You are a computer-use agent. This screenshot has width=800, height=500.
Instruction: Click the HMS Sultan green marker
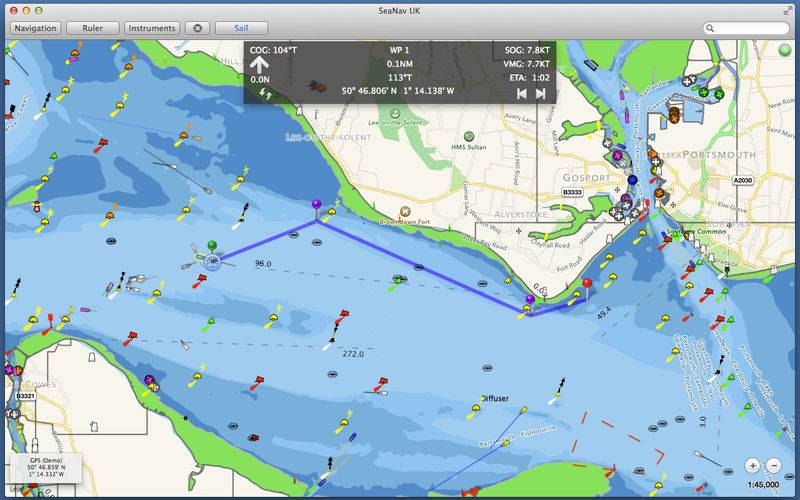click(469, 136)
